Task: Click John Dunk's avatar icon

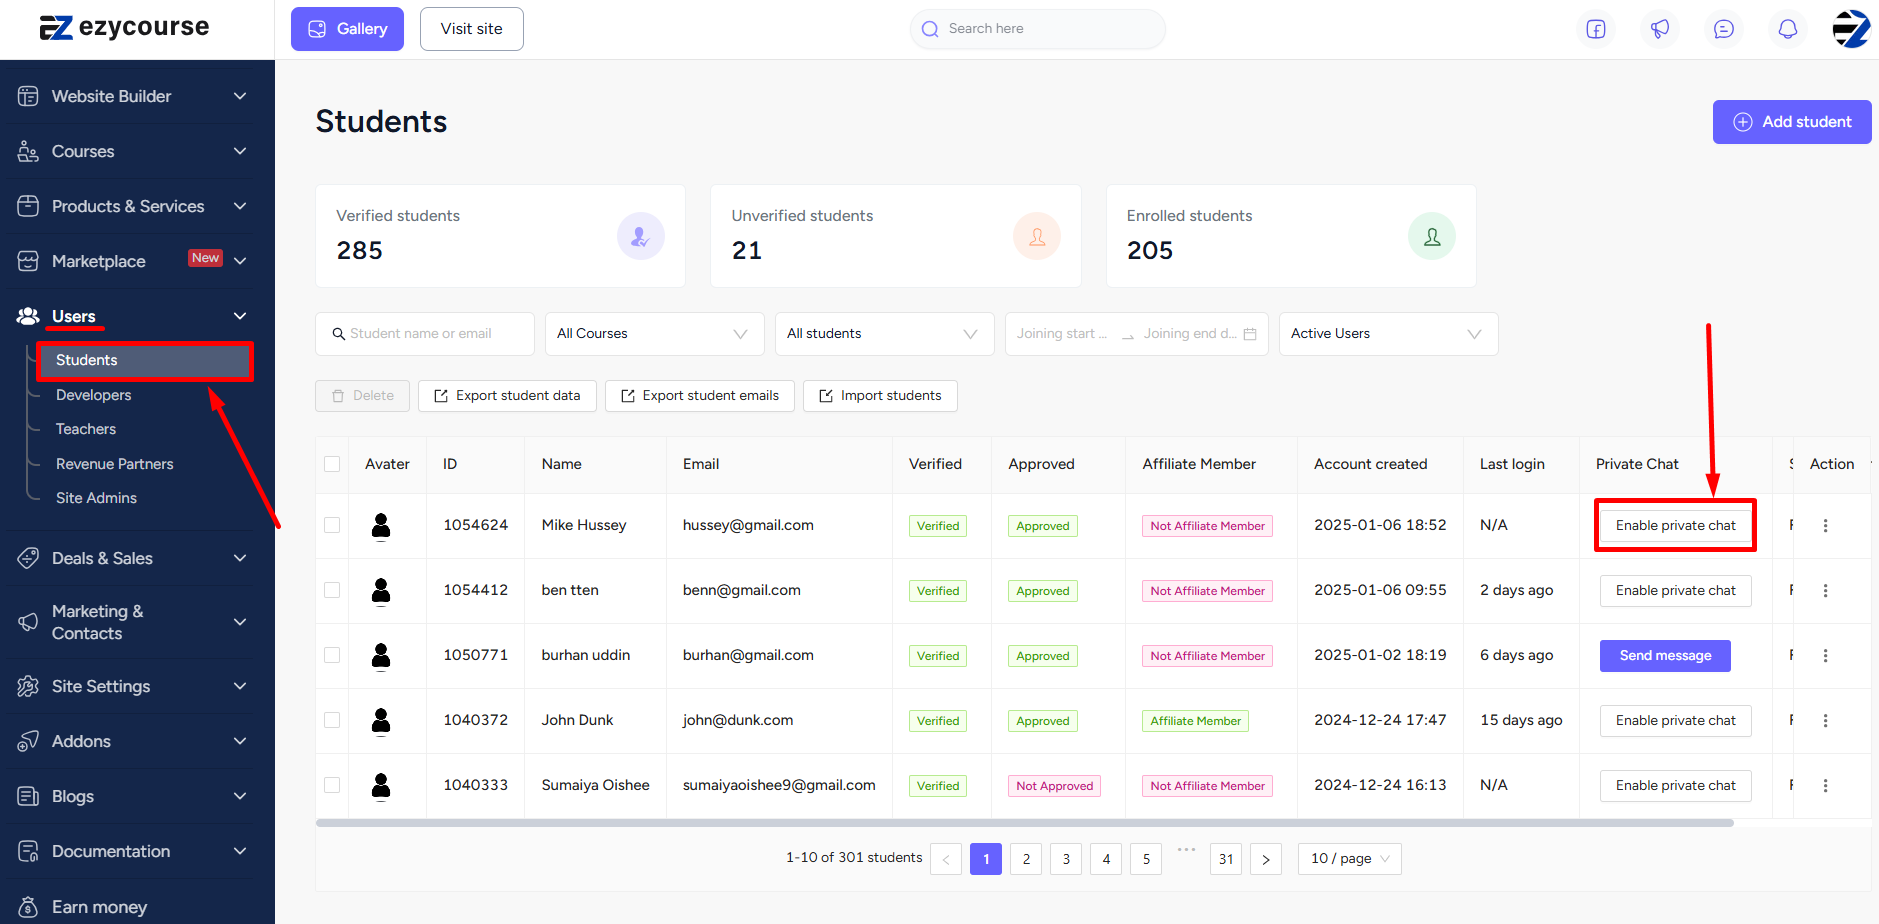Action: coord(381,720)
